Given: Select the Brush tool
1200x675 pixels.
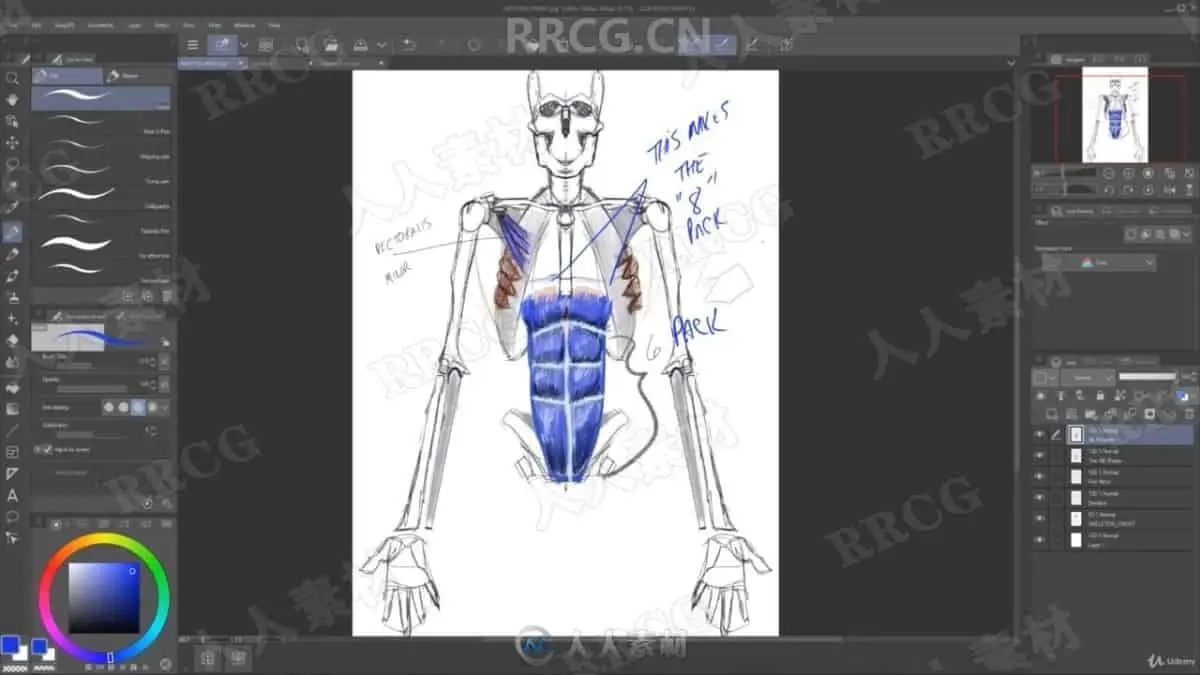Looking at the screenshot, I should click(12, 275).
